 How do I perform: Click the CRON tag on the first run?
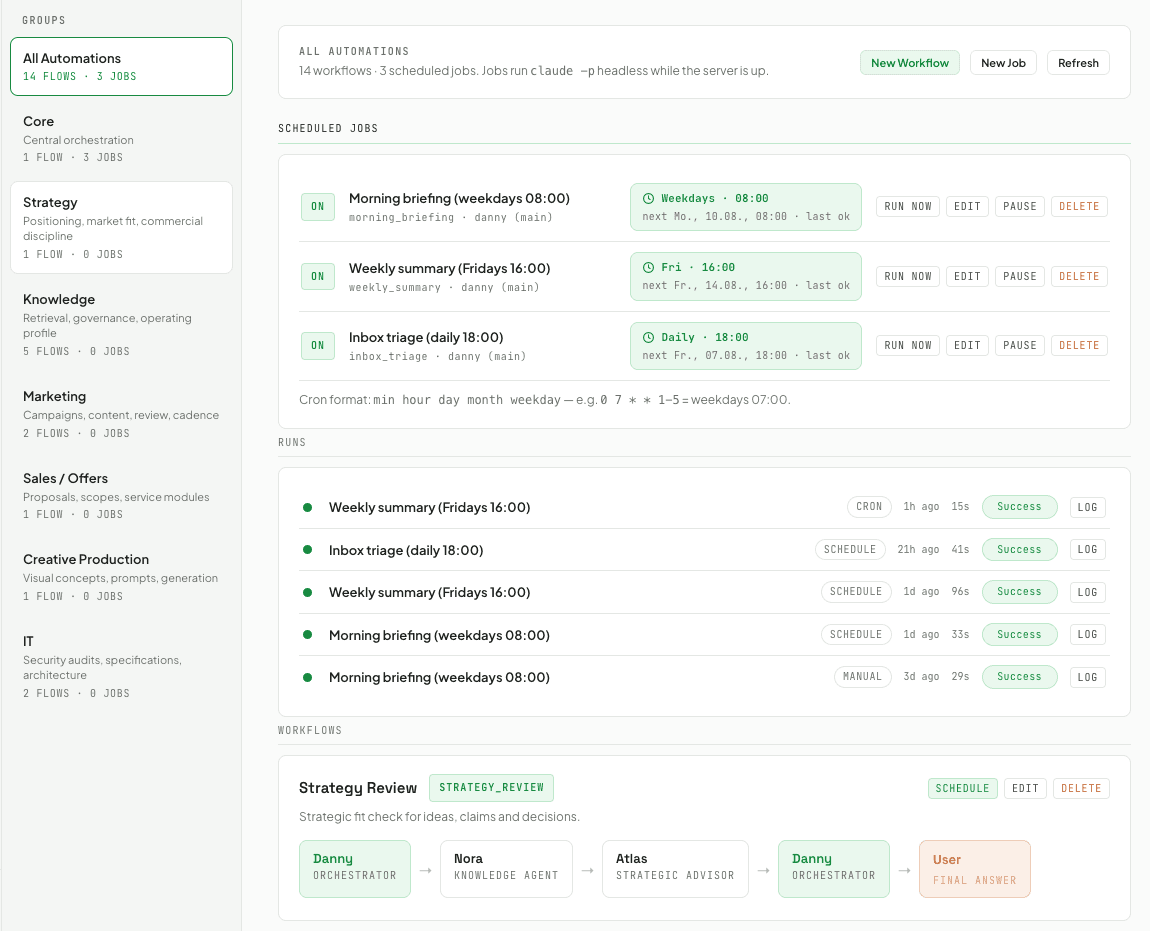(869, 507)
